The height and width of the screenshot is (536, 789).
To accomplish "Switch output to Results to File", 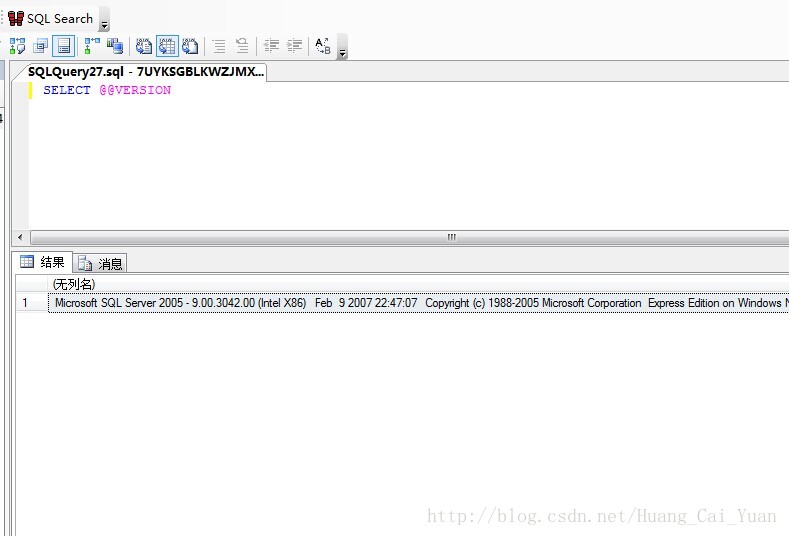I will (x=190, y=46).
